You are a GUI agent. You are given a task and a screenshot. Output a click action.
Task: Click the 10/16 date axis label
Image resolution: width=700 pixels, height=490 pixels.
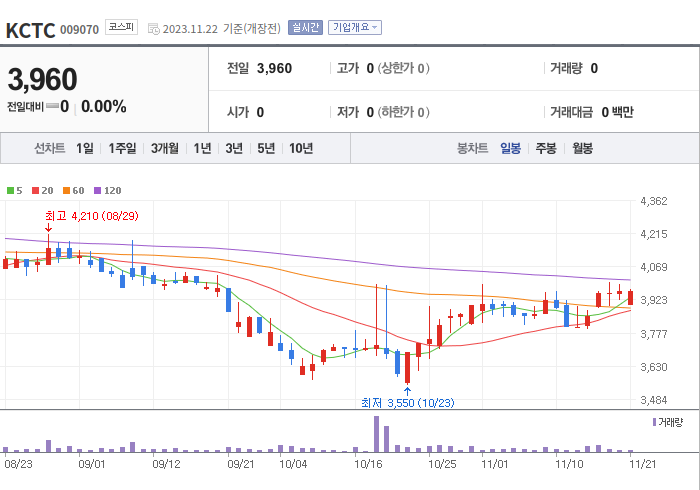(368, 464)
